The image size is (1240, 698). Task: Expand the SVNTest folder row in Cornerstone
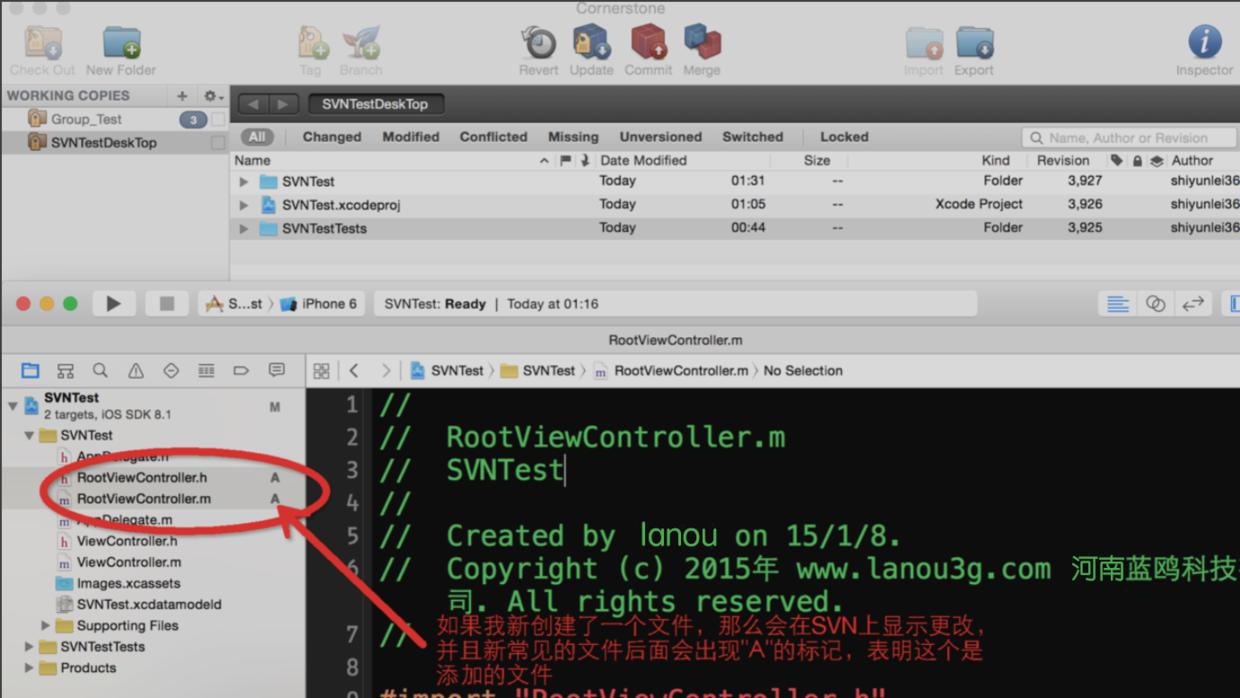pos(244,182)
